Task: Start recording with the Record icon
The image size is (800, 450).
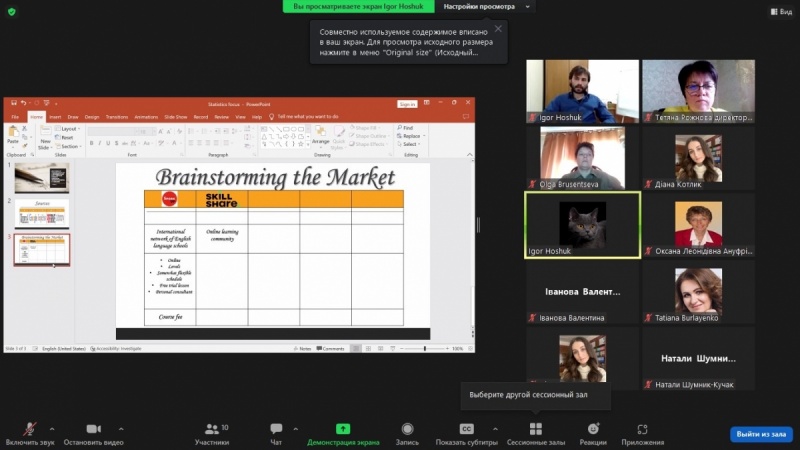Action: pos(407,429)
